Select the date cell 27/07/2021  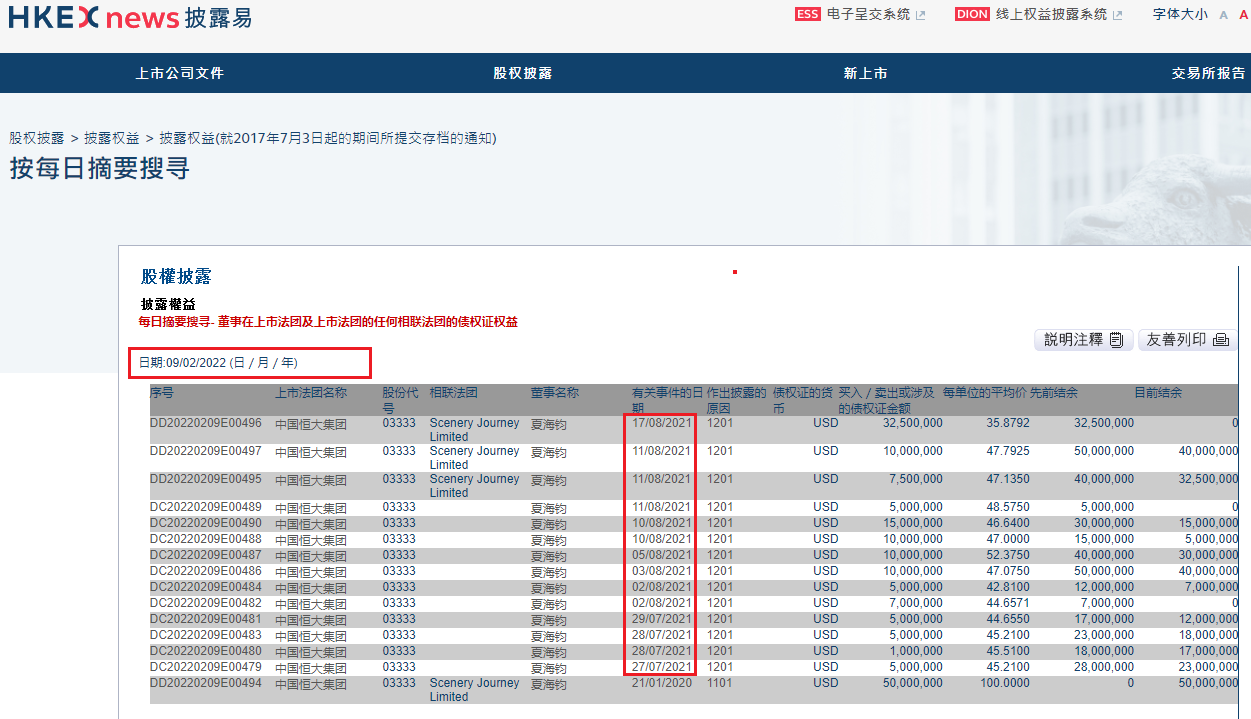point(661,667)
